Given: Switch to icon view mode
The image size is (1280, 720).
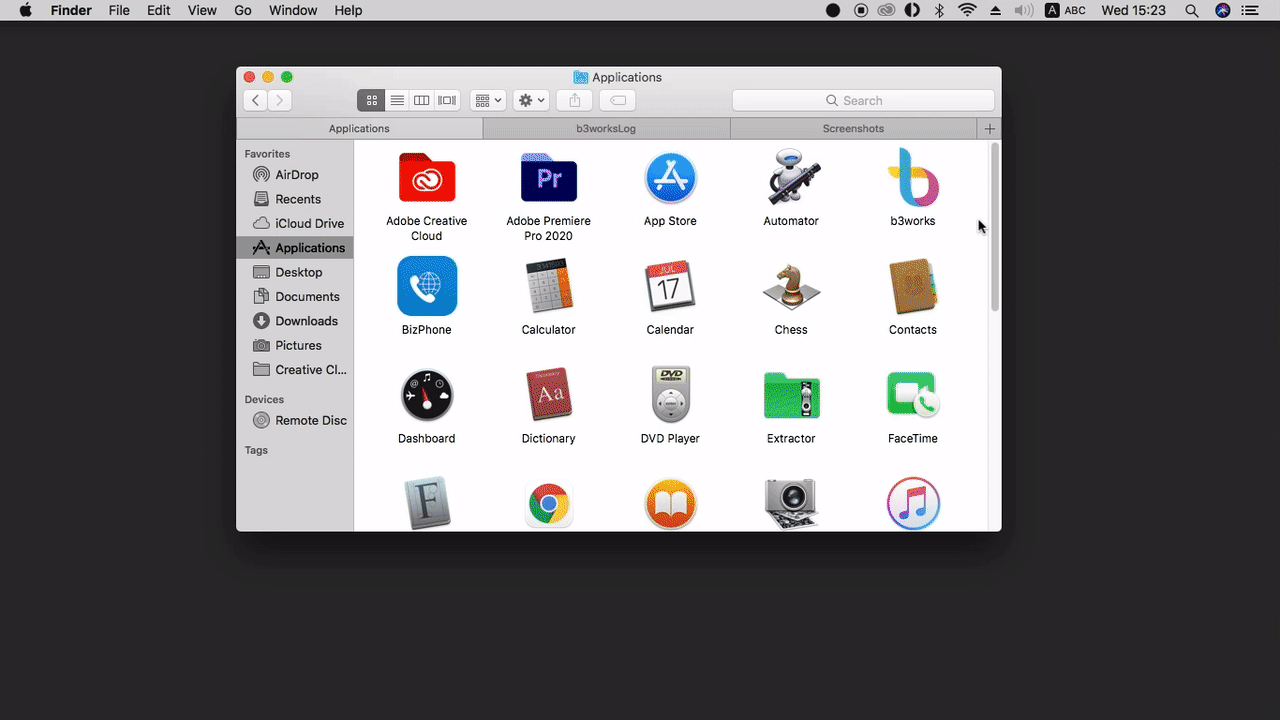Looking at the screenshot, I should (x=371, y=100).
